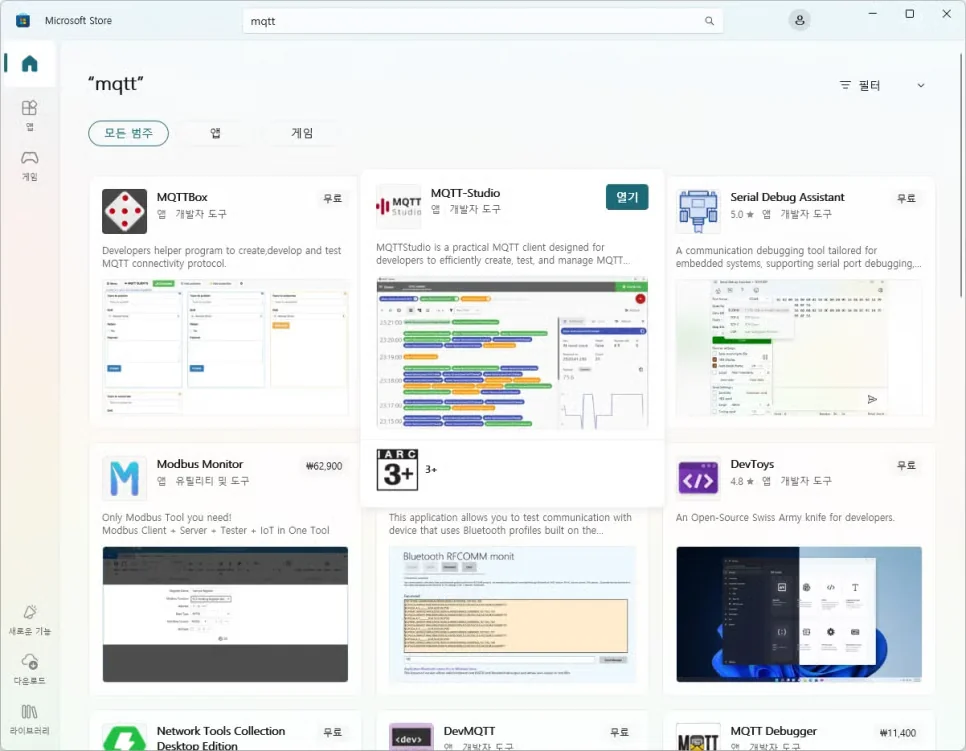
Task: Click the search magnifier icon
Action: (709, 21)
